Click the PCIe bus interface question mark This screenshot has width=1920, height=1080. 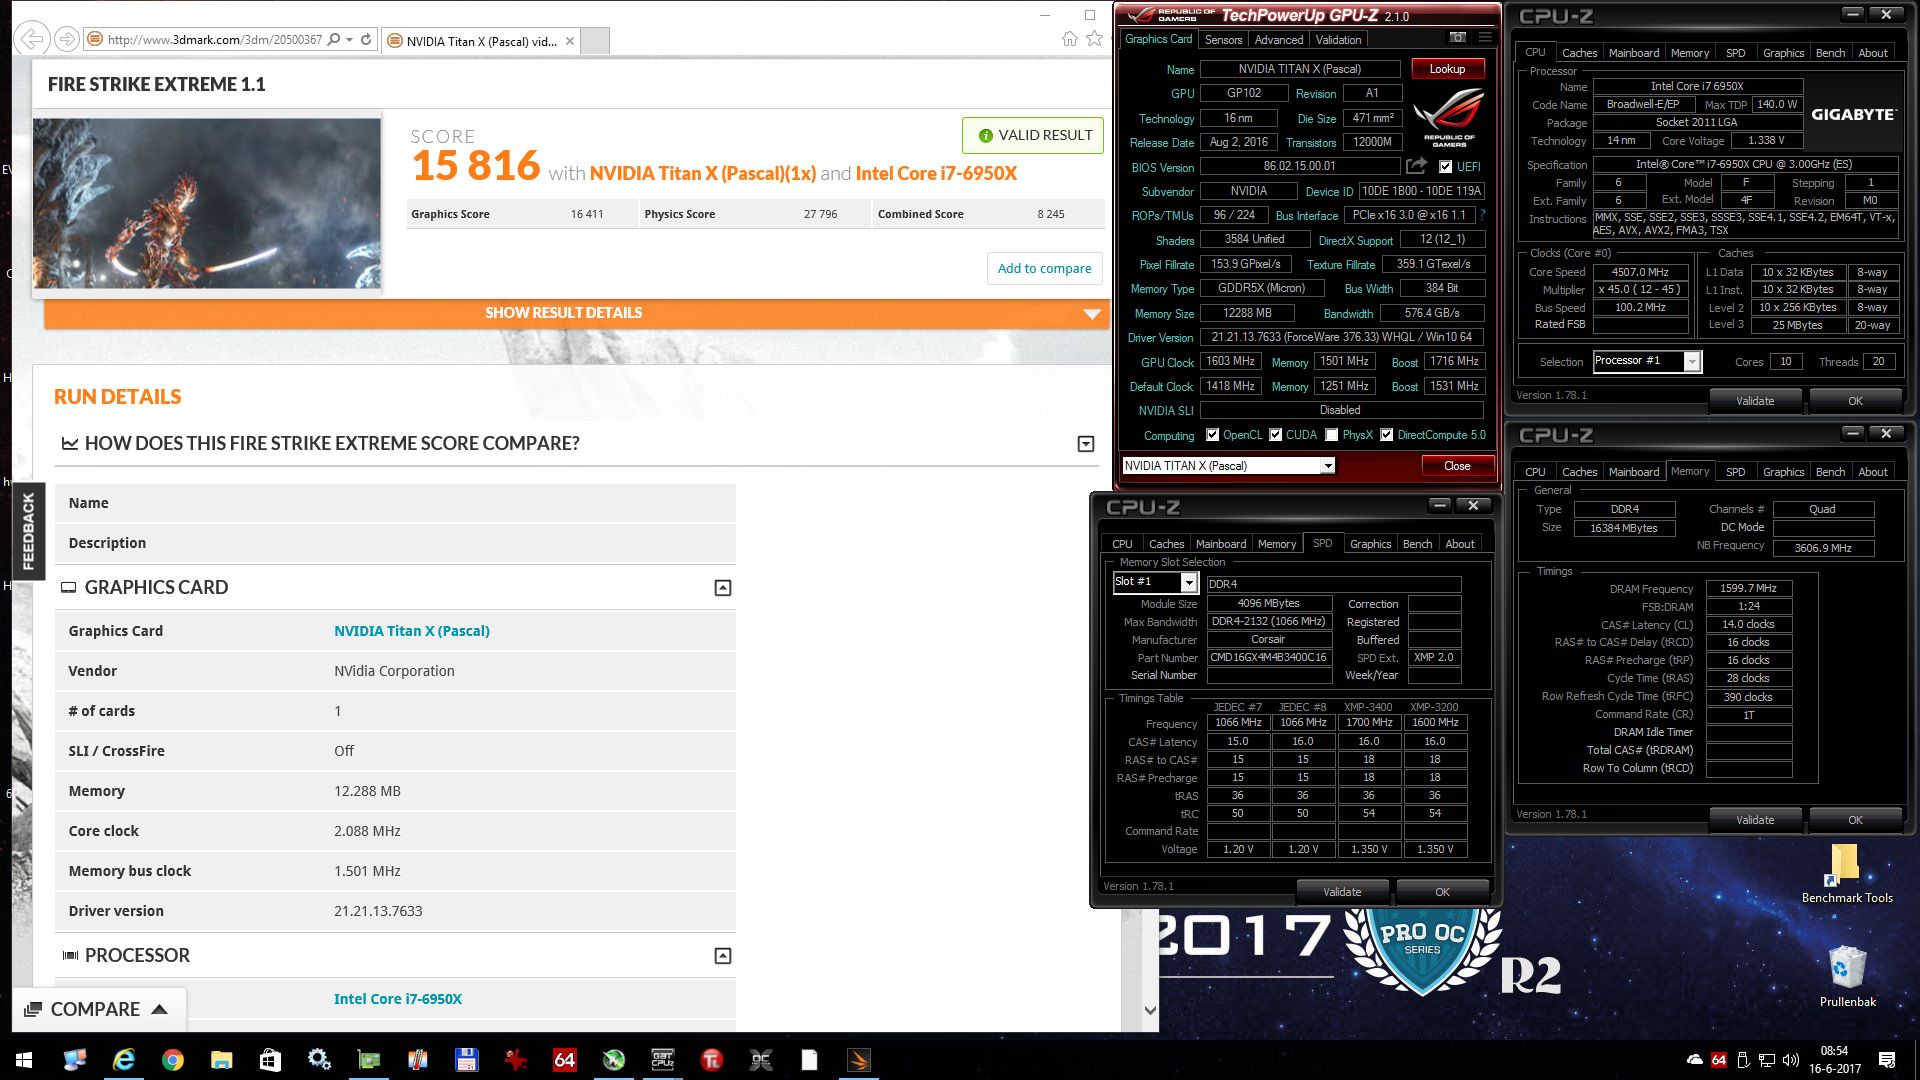(x=1482, y=215)
